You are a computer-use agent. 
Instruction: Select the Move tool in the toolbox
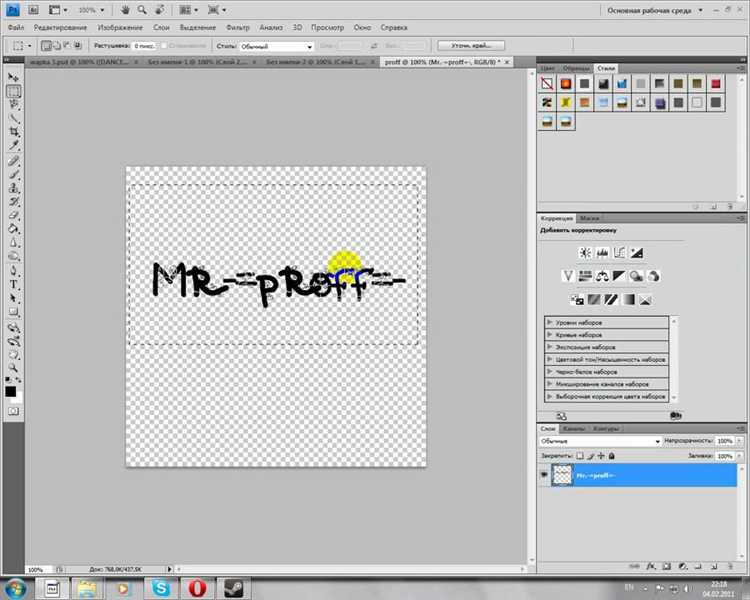(x=14, y=77)
